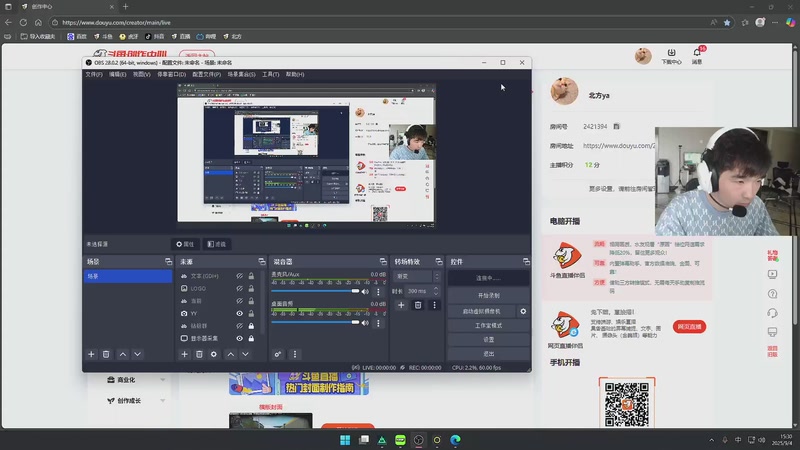Click the 属性 properties button under preview

tap(185, 244)
